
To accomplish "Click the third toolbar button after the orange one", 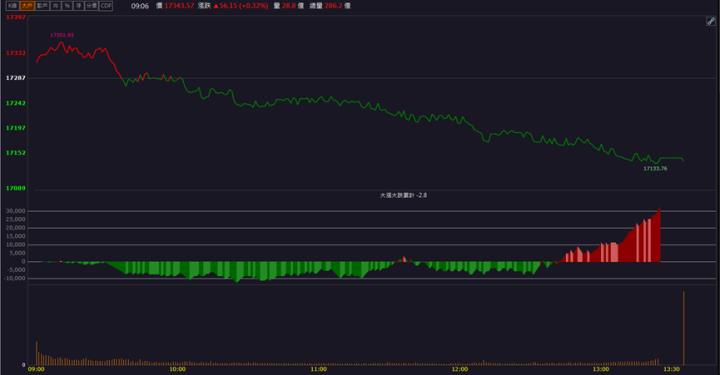I will [x=68, y=6].
